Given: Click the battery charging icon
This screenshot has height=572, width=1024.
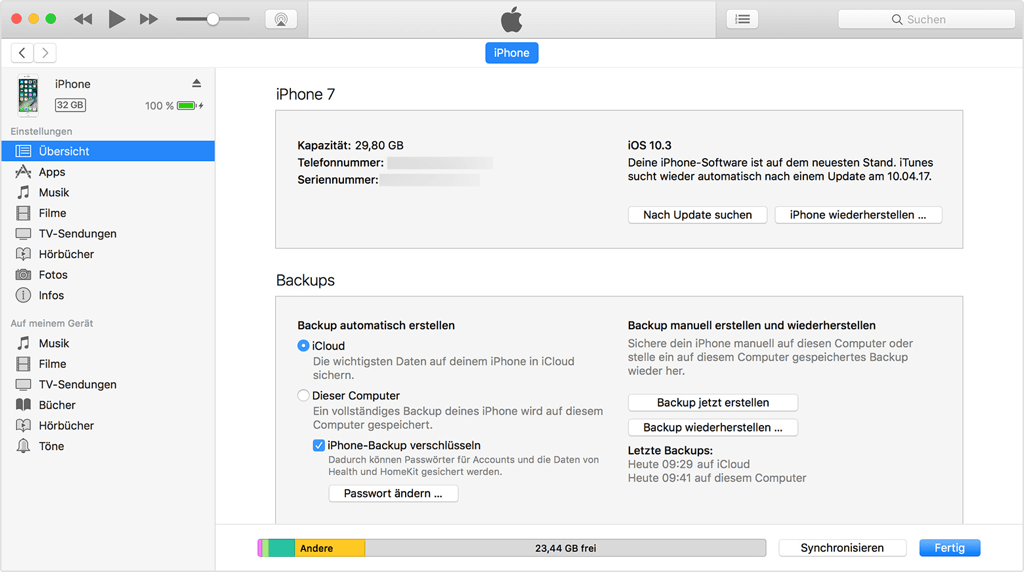Looking at the screenshot, I should click(x=190, y=106).
